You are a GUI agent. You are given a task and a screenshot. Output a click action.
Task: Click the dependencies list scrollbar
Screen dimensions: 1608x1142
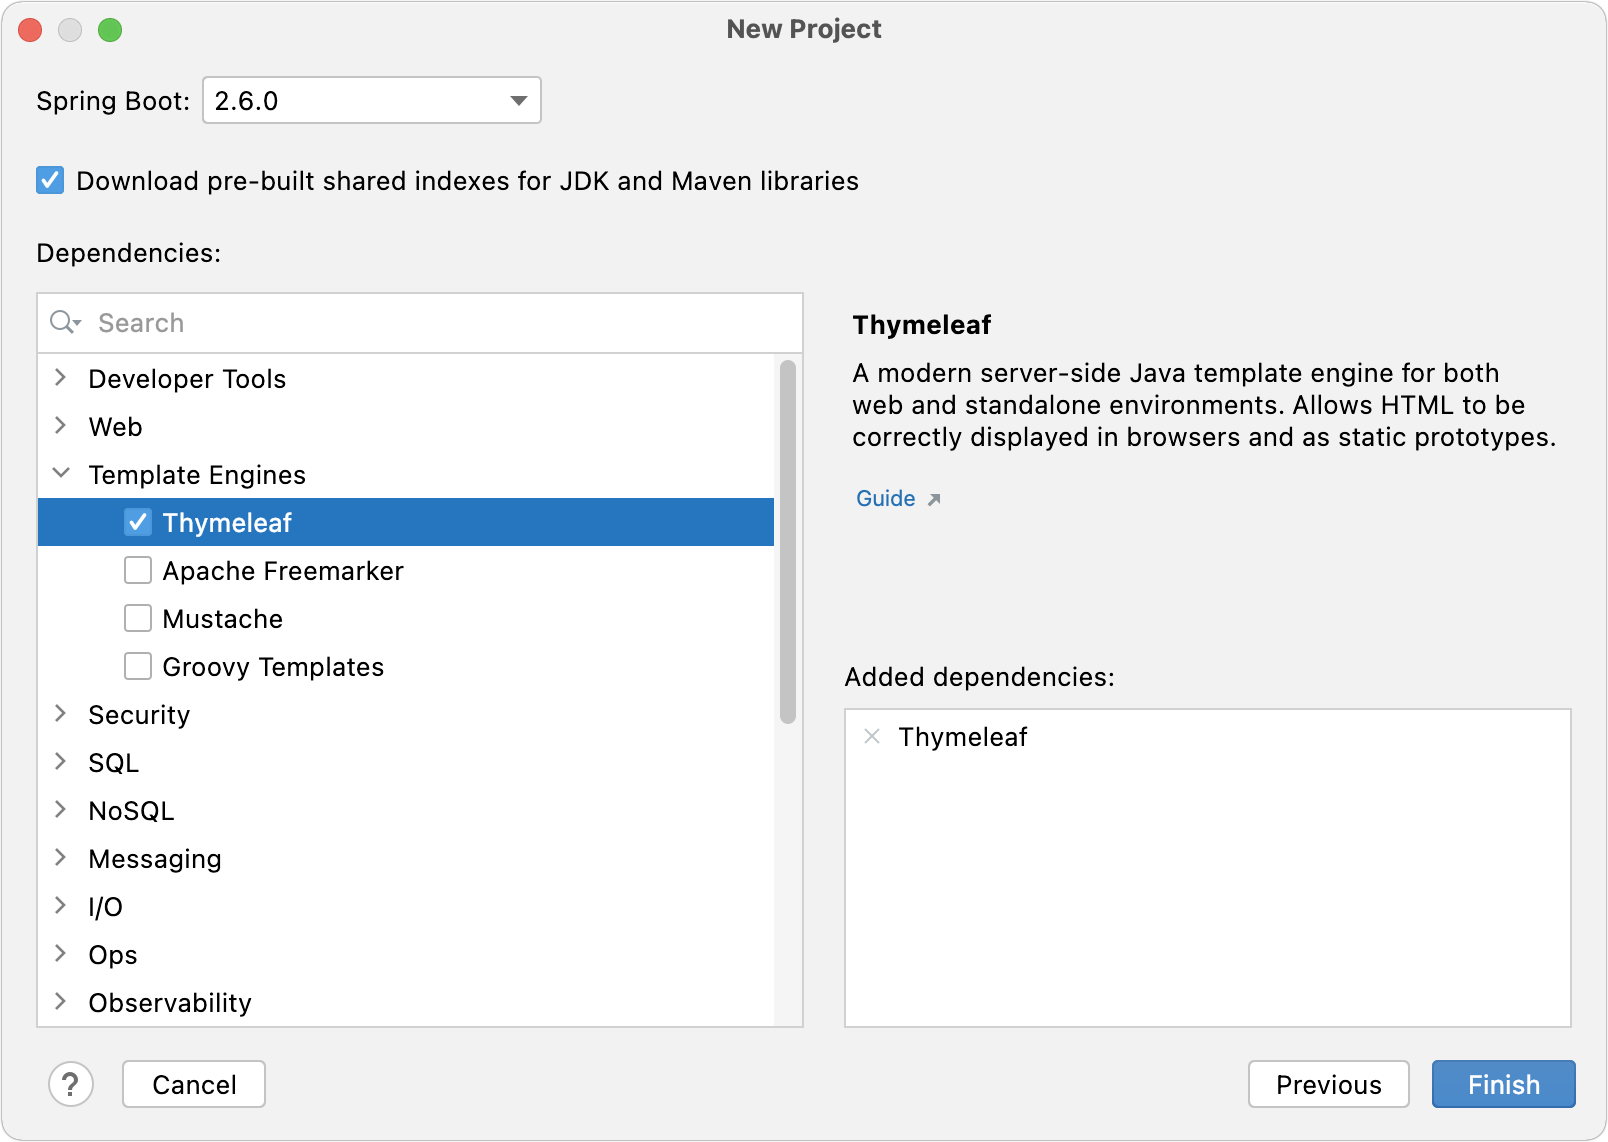(788, 541)
